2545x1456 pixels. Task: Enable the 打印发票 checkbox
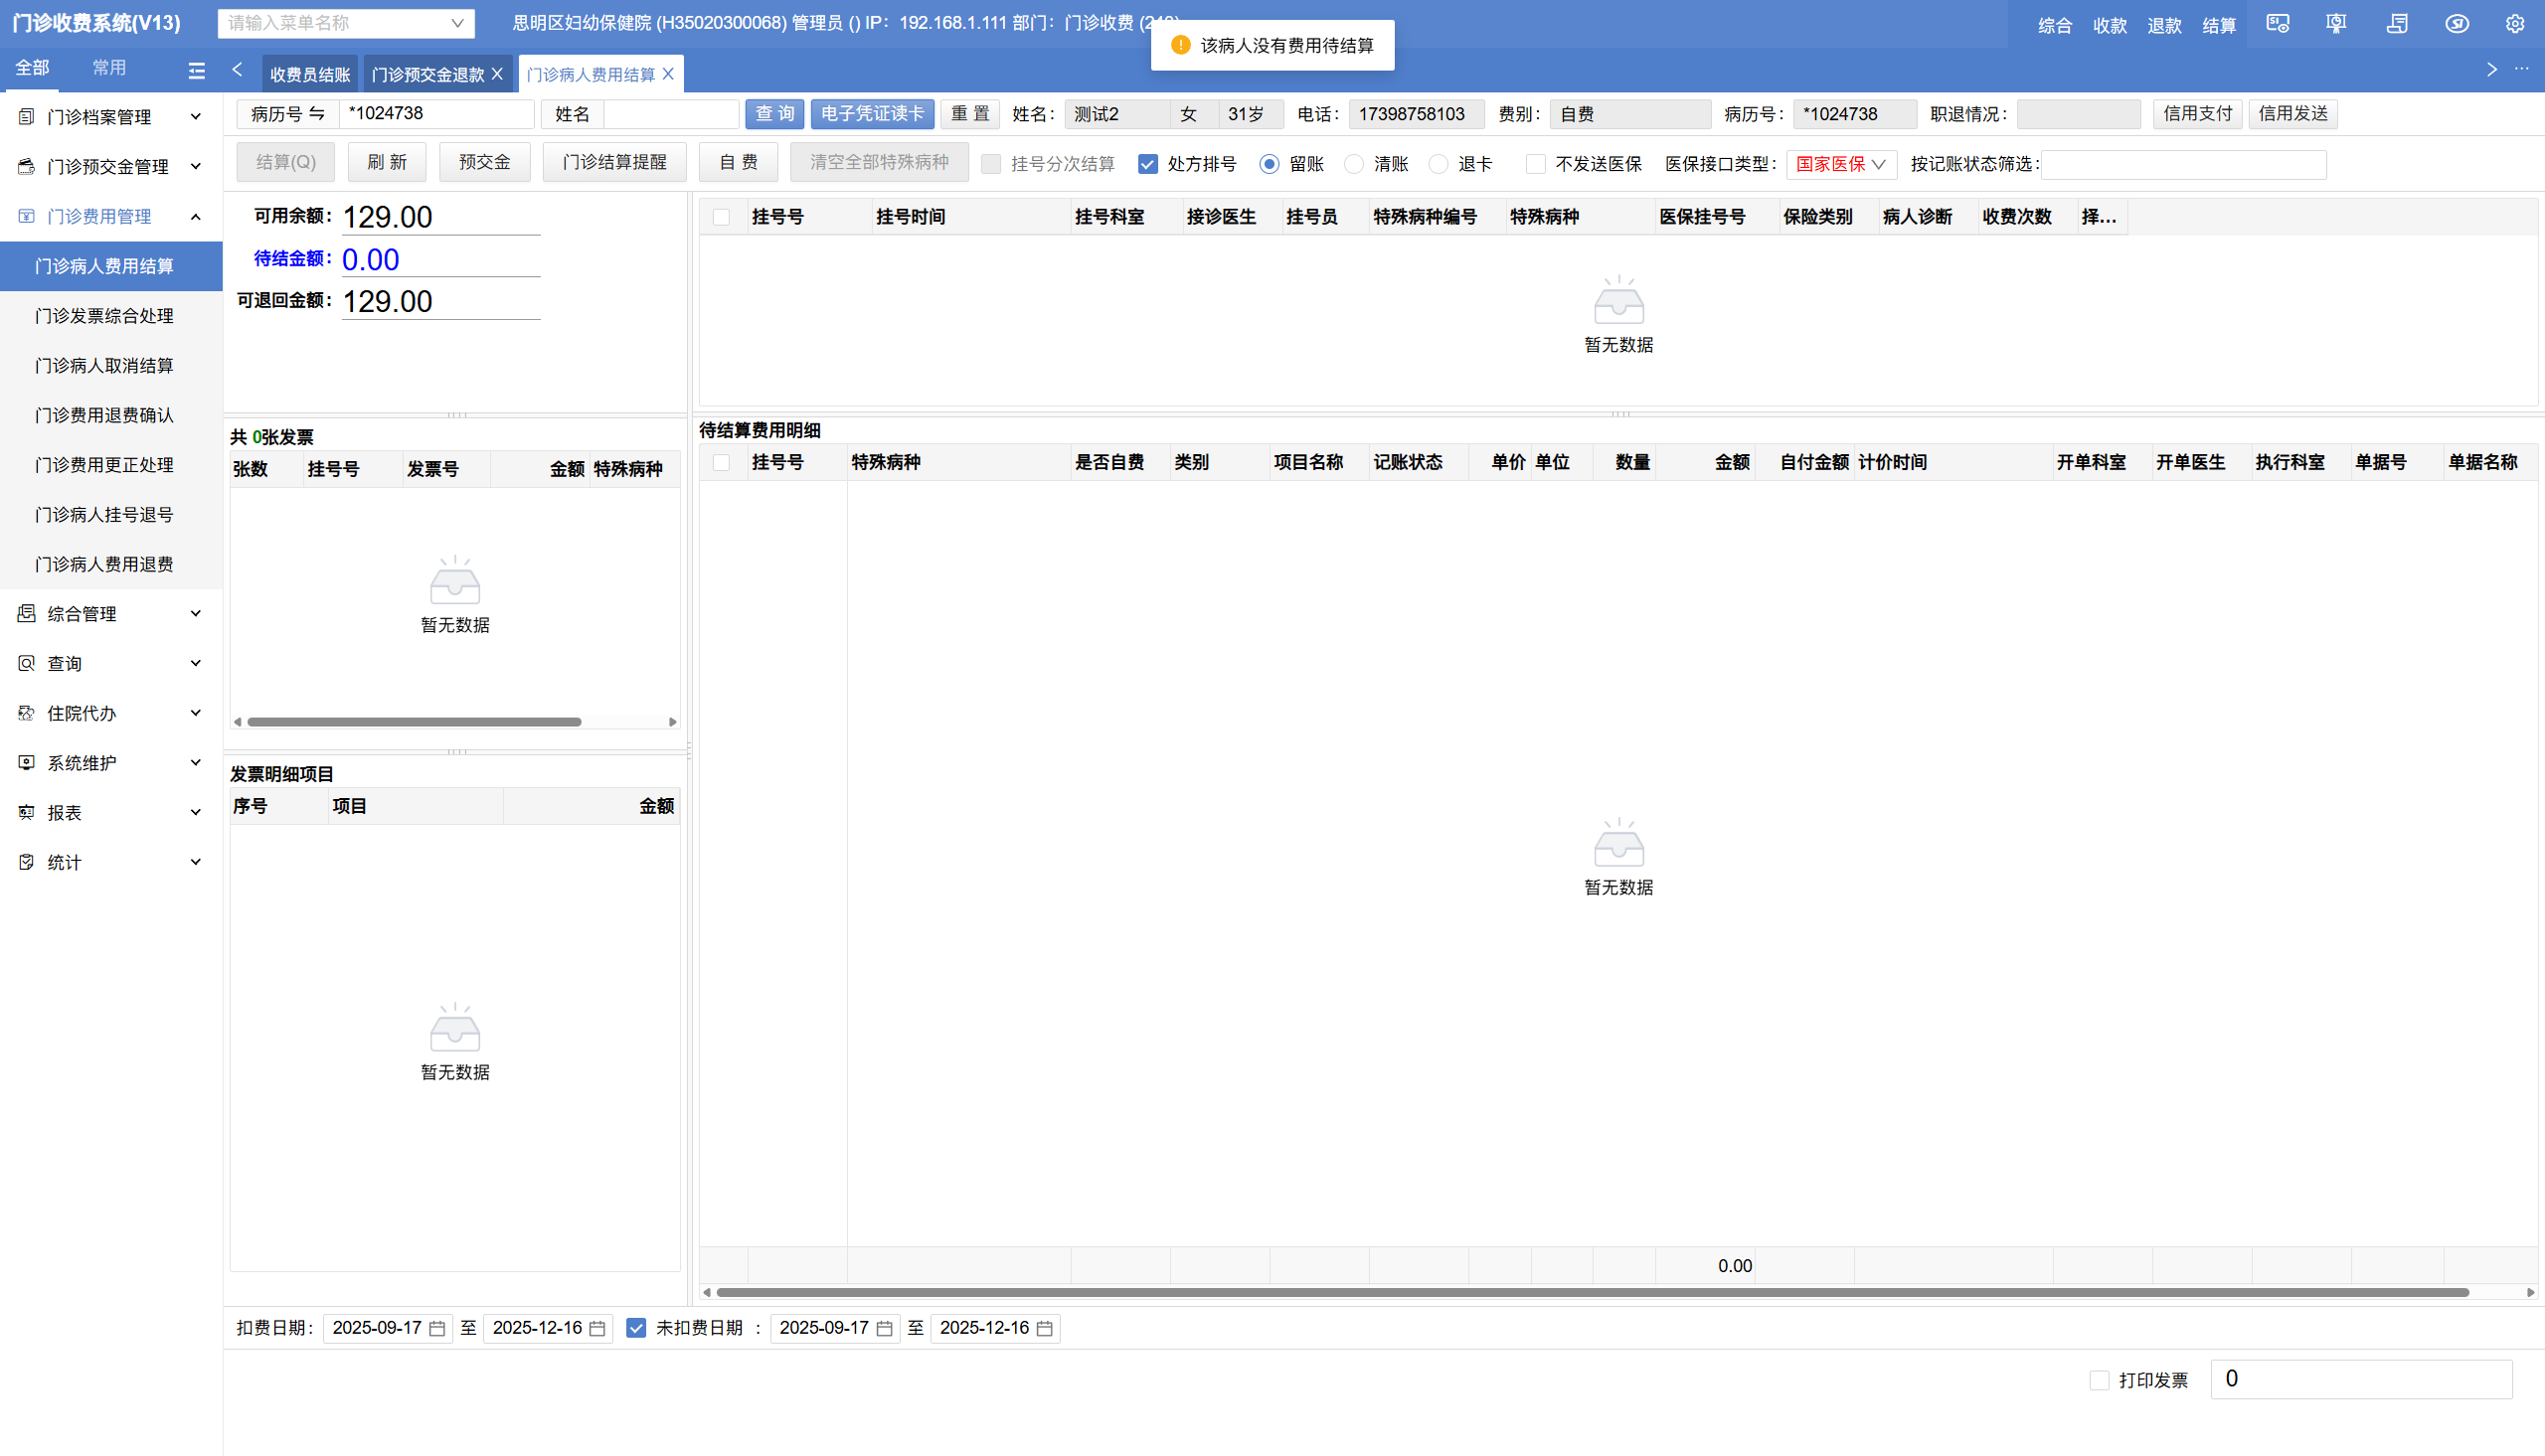[2099, 1380]
